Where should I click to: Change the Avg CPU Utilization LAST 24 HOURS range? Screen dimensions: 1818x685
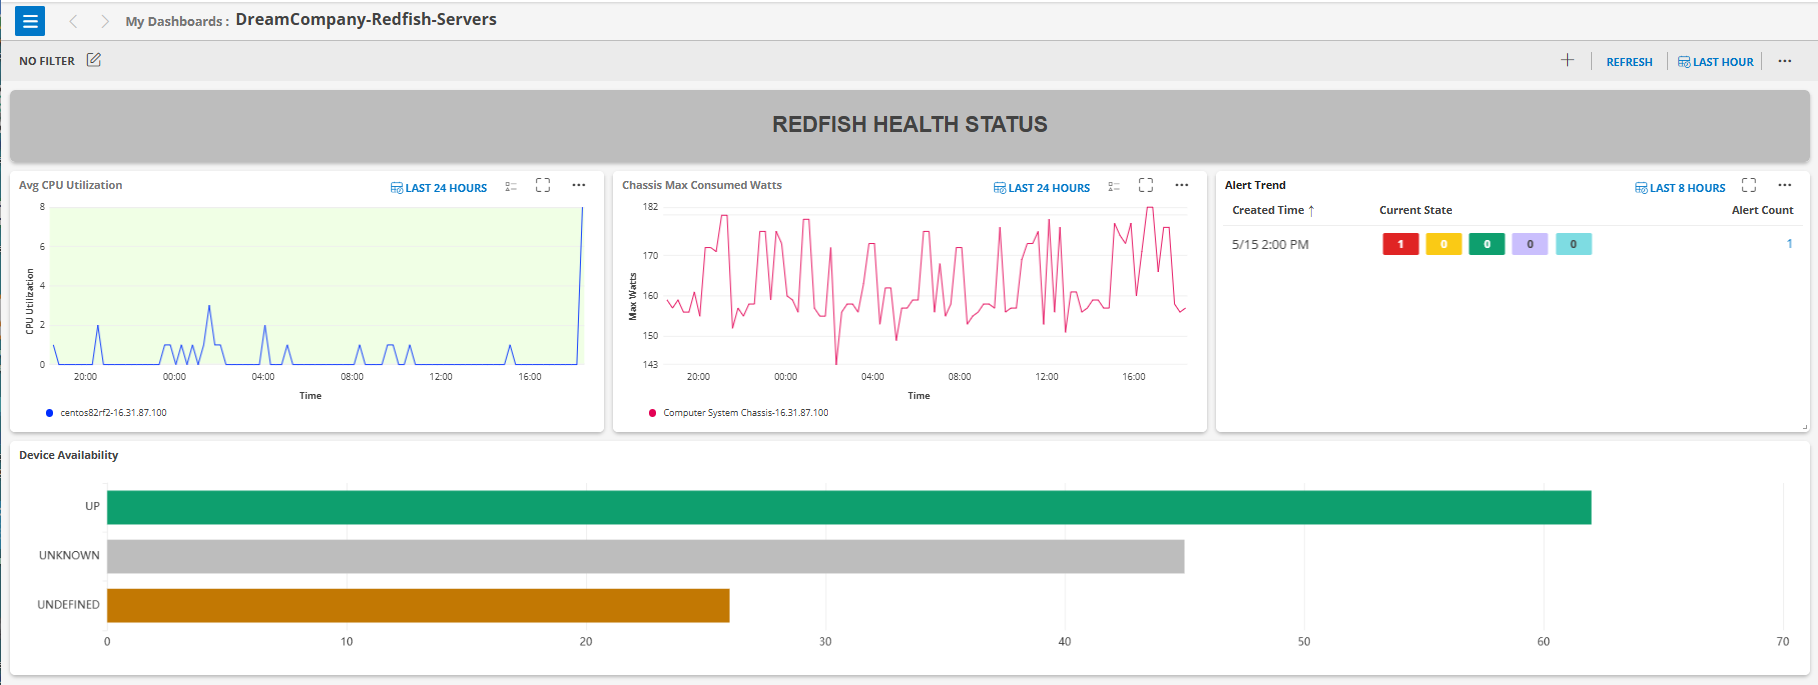tap(438, 188)
